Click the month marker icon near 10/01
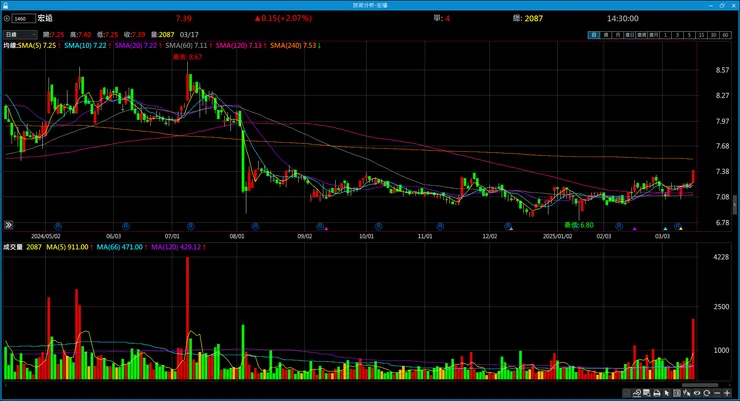Image resolution: width=740 pixels, height=401 pixels. pyautogui.click(x=378, y=226)
